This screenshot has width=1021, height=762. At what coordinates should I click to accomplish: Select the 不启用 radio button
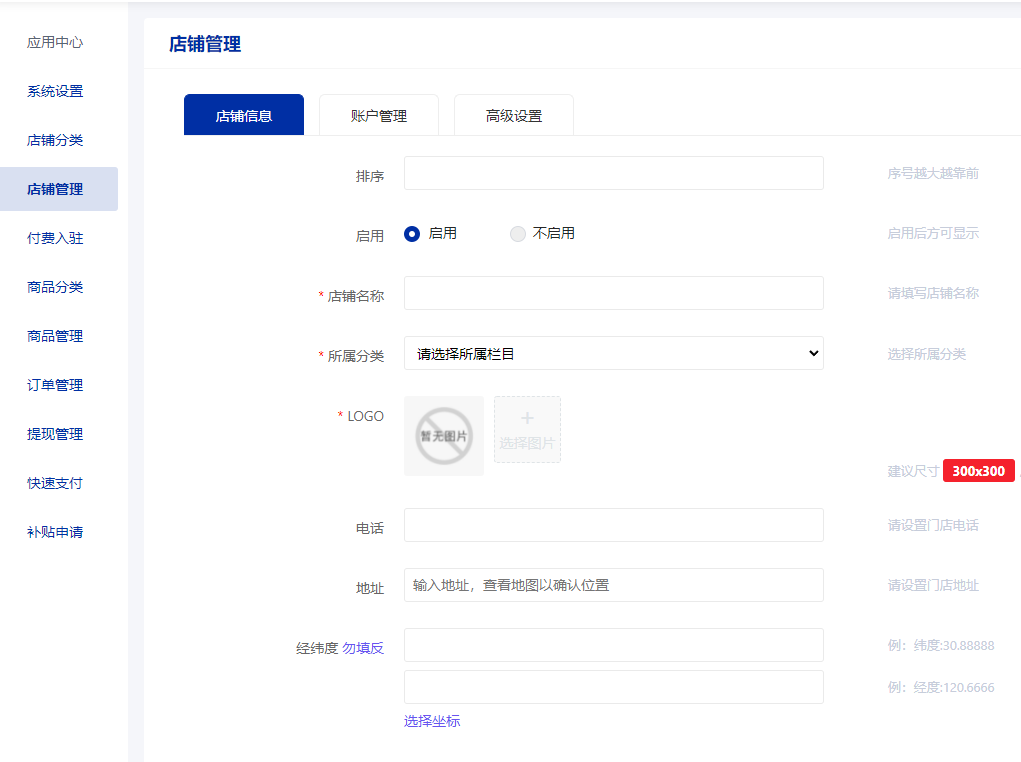coord(517,233)
